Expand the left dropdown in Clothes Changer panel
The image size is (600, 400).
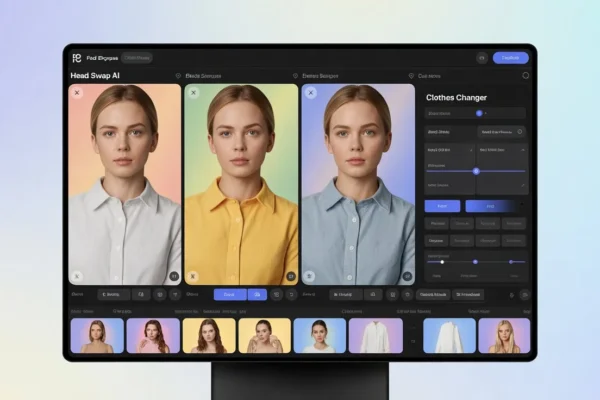(x=449, y=149)
